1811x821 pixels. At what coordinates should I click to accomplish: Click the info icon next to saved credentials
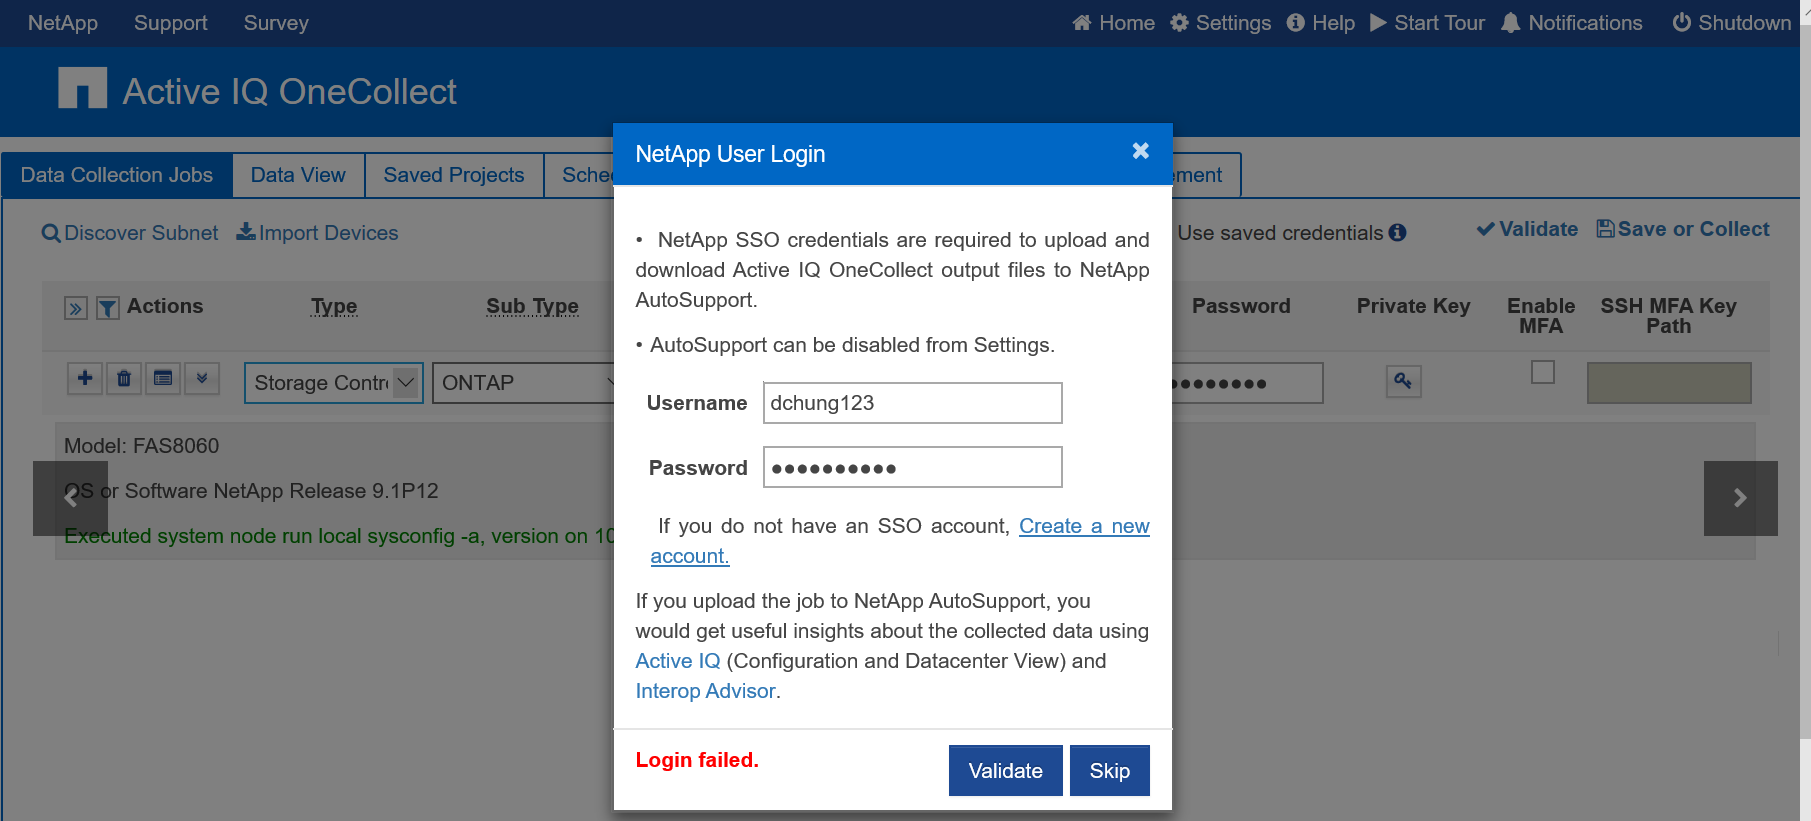click(1397, 233)
